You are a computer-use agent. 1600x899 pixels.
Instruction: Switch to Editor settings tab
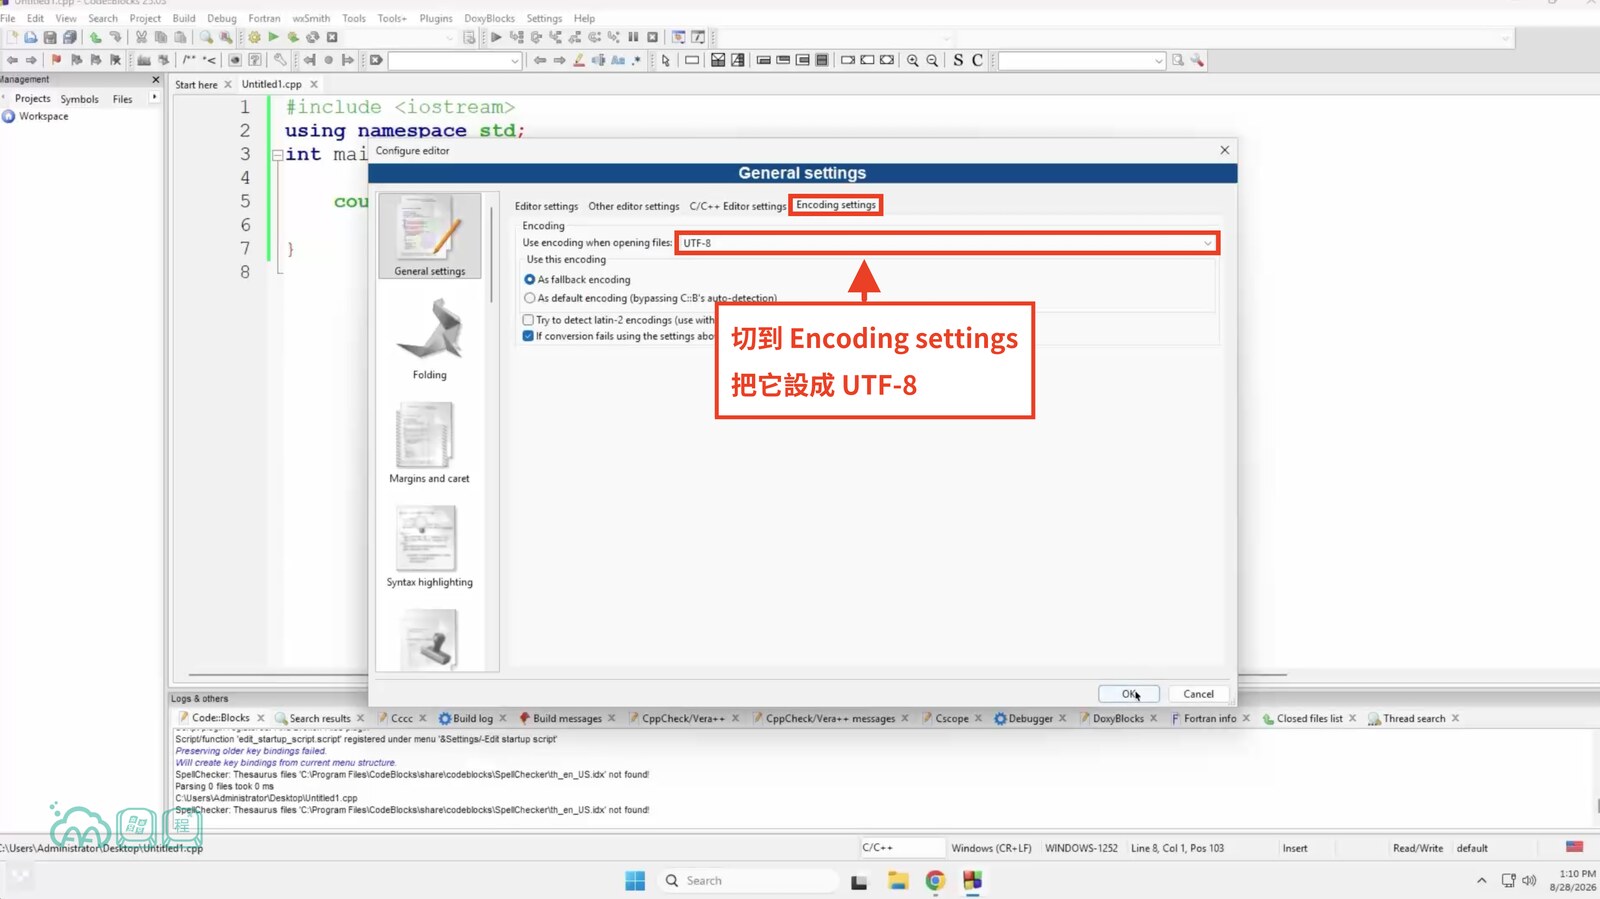point(546,206)
